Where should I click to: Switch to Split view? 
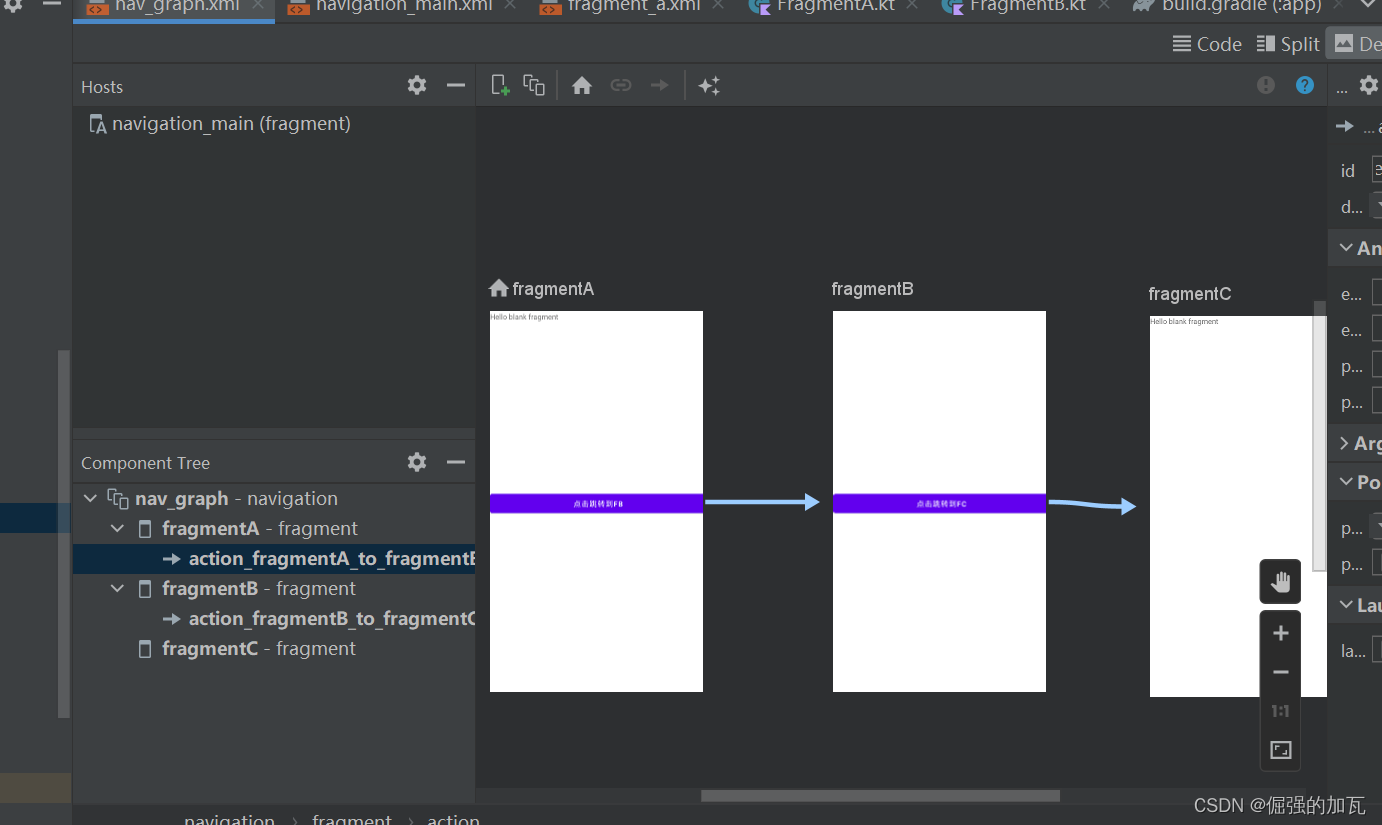pos(1288,44)
